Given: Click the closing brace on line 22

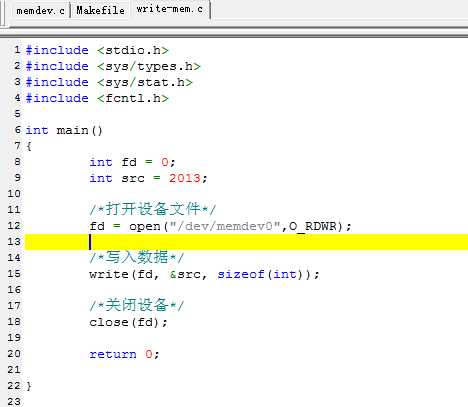Looking at the screenshot, I should tap(29, 386).
